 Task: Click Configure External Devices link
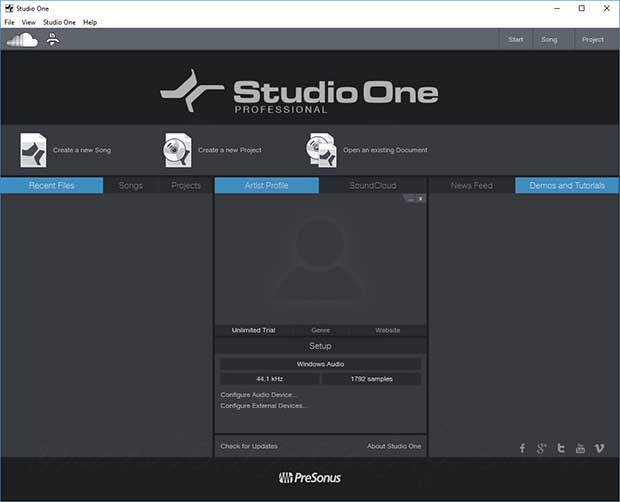[264, 406]
